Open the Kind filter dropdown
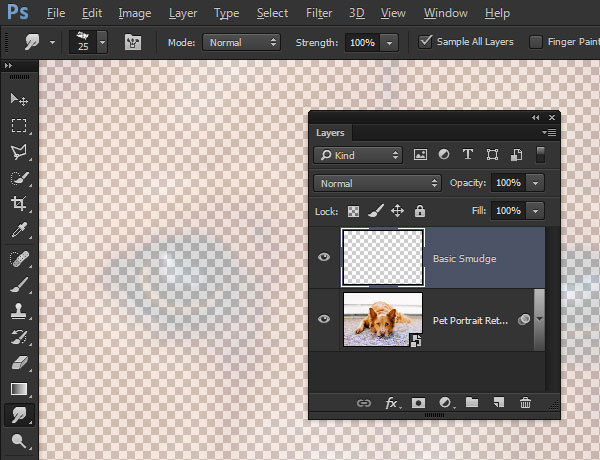 click(x=358, y=155)
